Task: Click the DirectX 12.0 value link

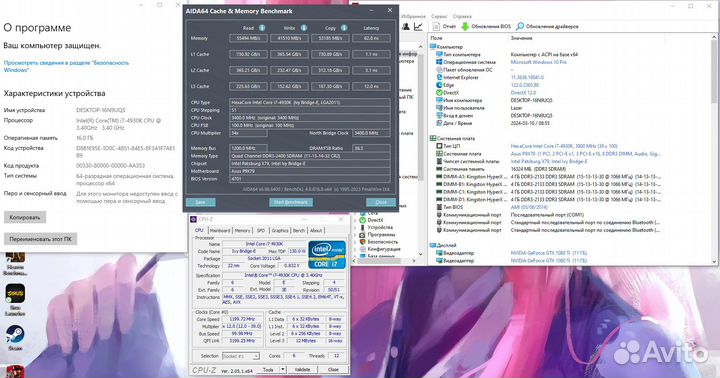Action: click(x=523, y=92)
